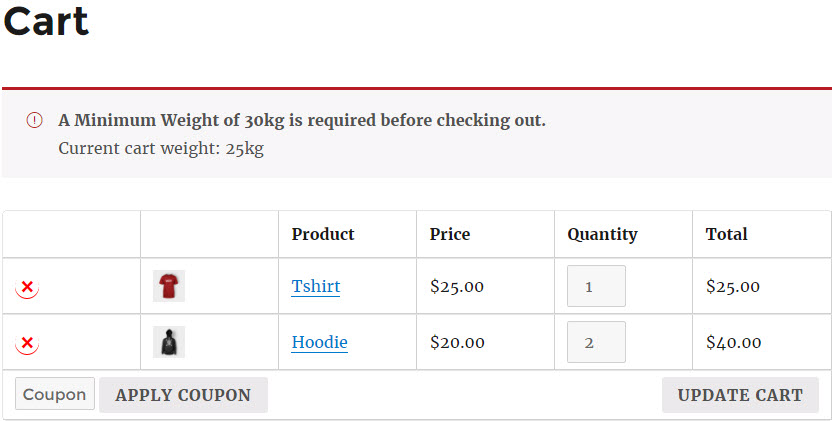Screen dimensions: 832x421
Task: Remove the Tshirt from the cart
Action: pyautogui.click(x=27, y=287)
